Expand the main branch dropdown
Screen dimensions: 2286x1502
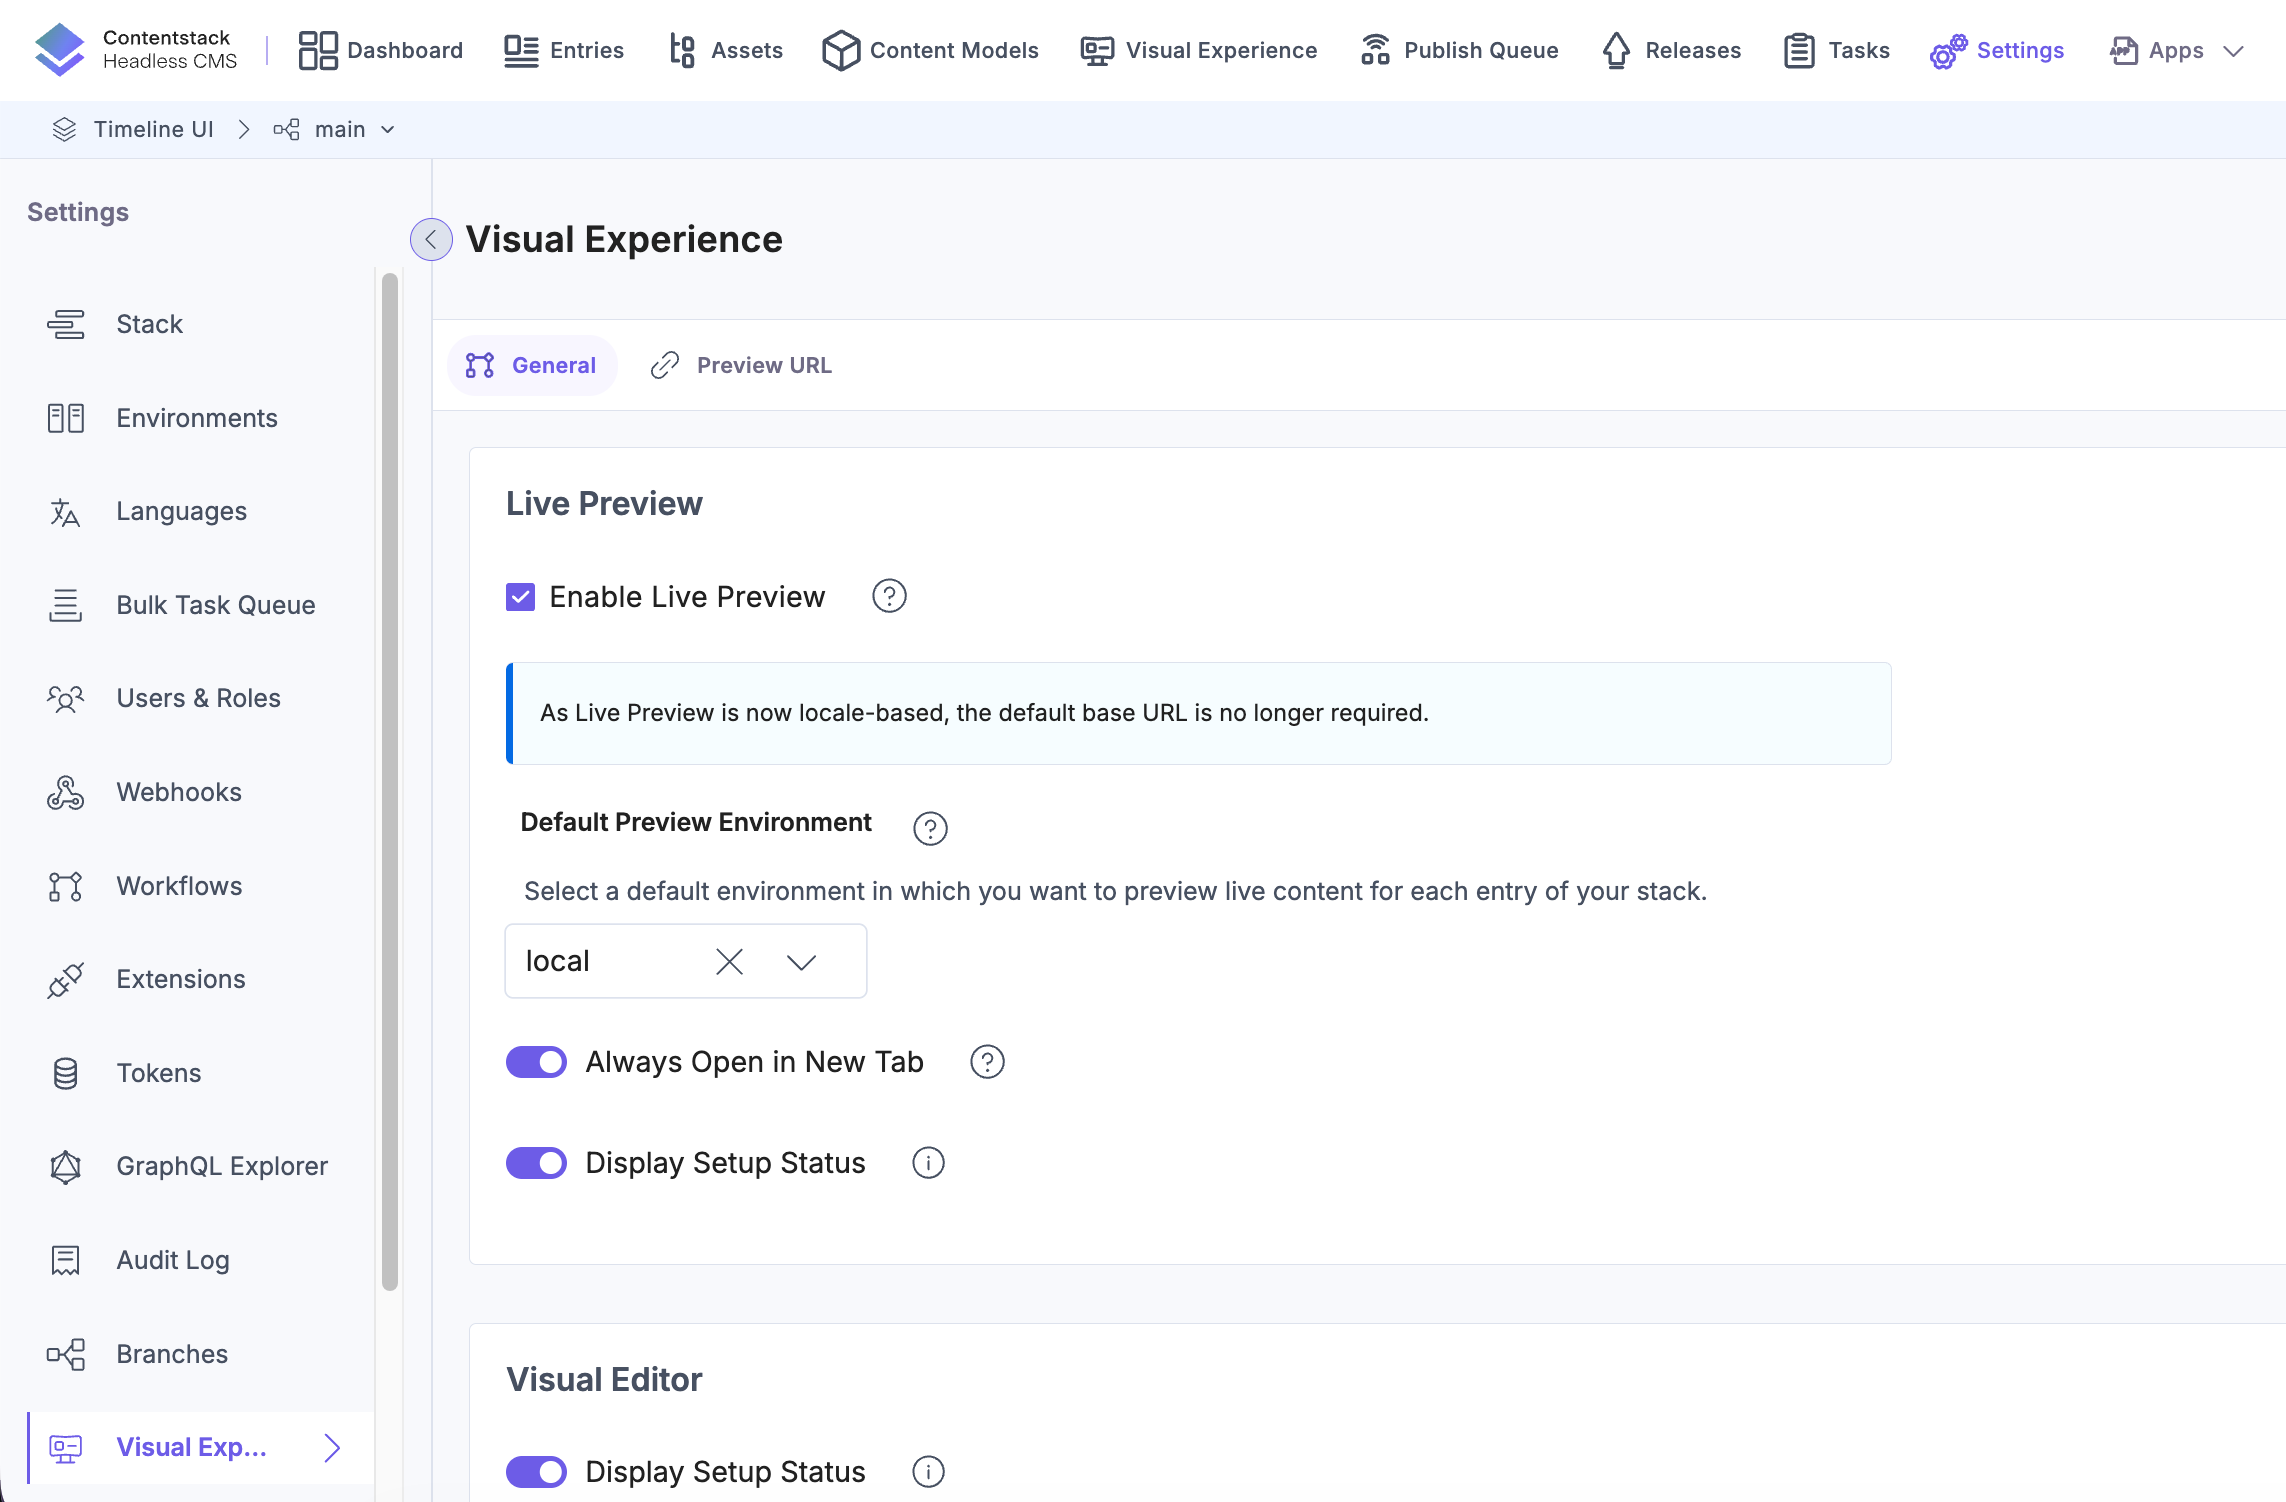pos(387,130)
